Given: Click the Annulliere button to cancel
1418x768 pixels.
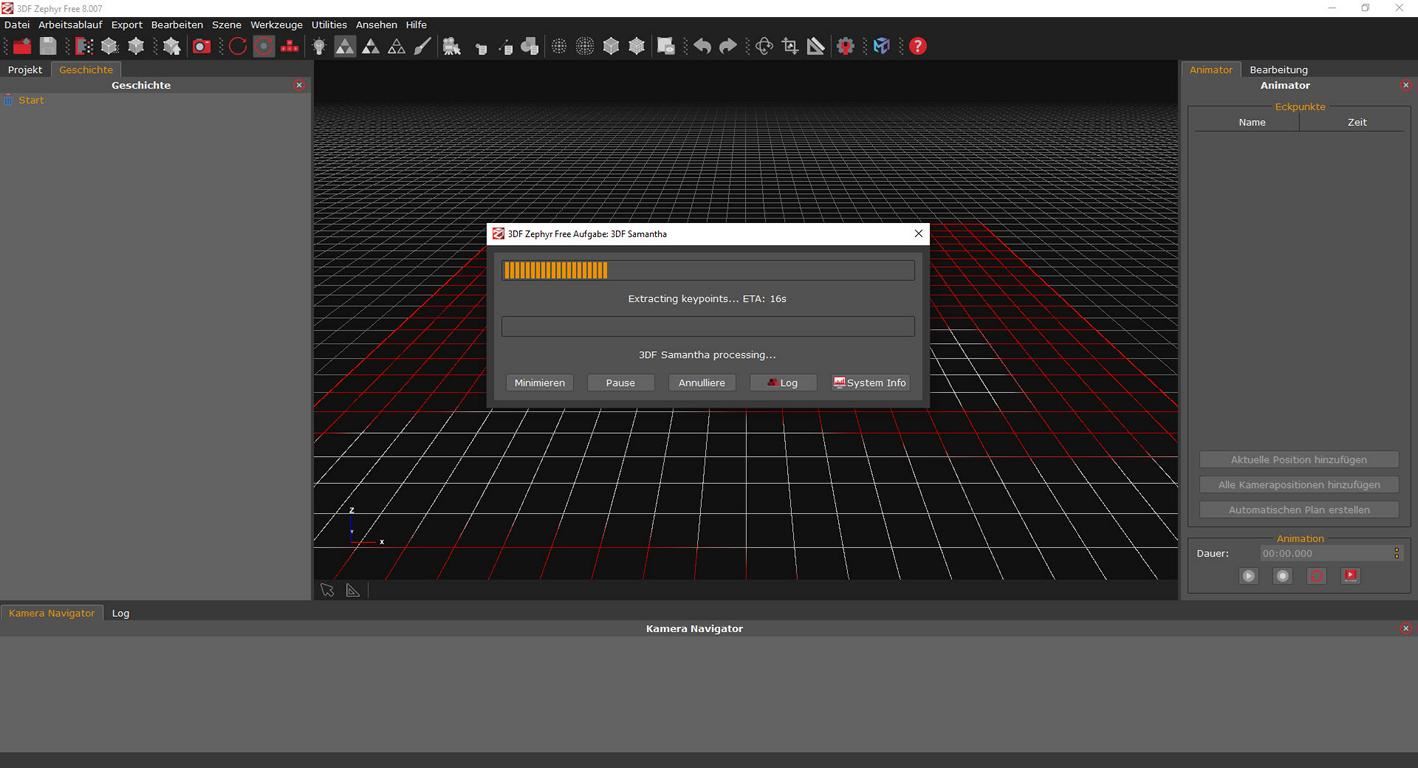Looking at the screenshot, I should click(702, 383).
